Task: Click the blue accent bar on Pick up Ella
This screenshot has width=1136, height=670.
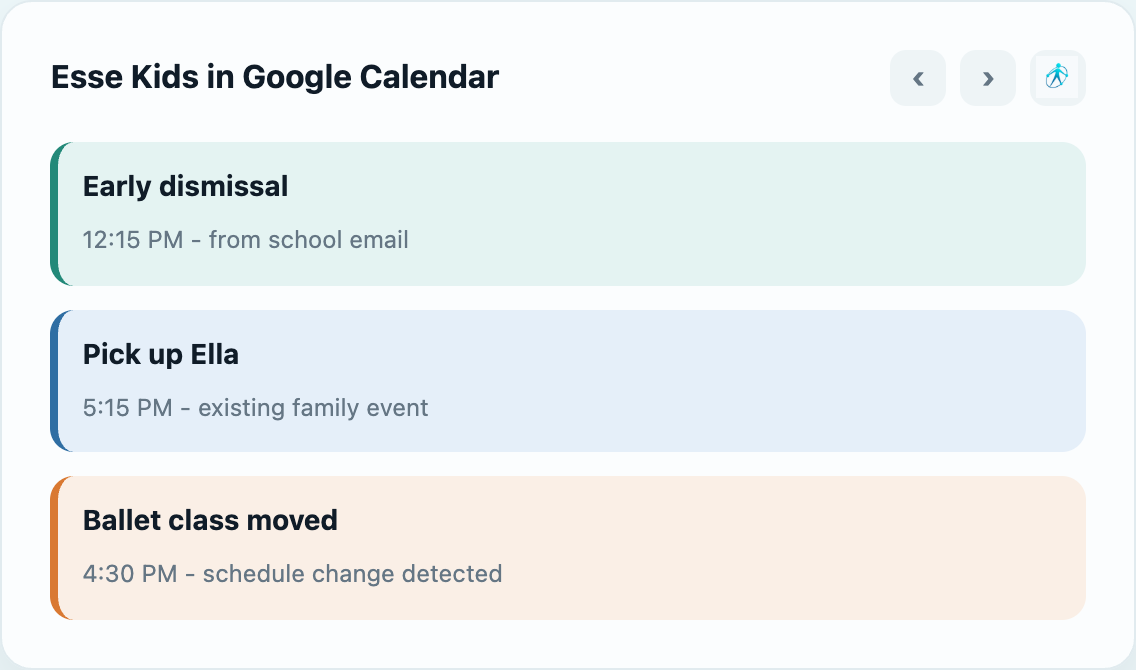Action: coord(54,381)
